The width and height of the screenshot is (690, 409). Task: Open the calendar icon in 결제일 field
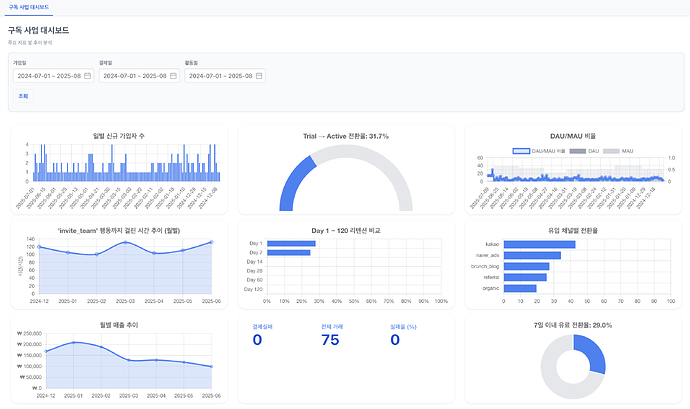click(x=173, y=76)
